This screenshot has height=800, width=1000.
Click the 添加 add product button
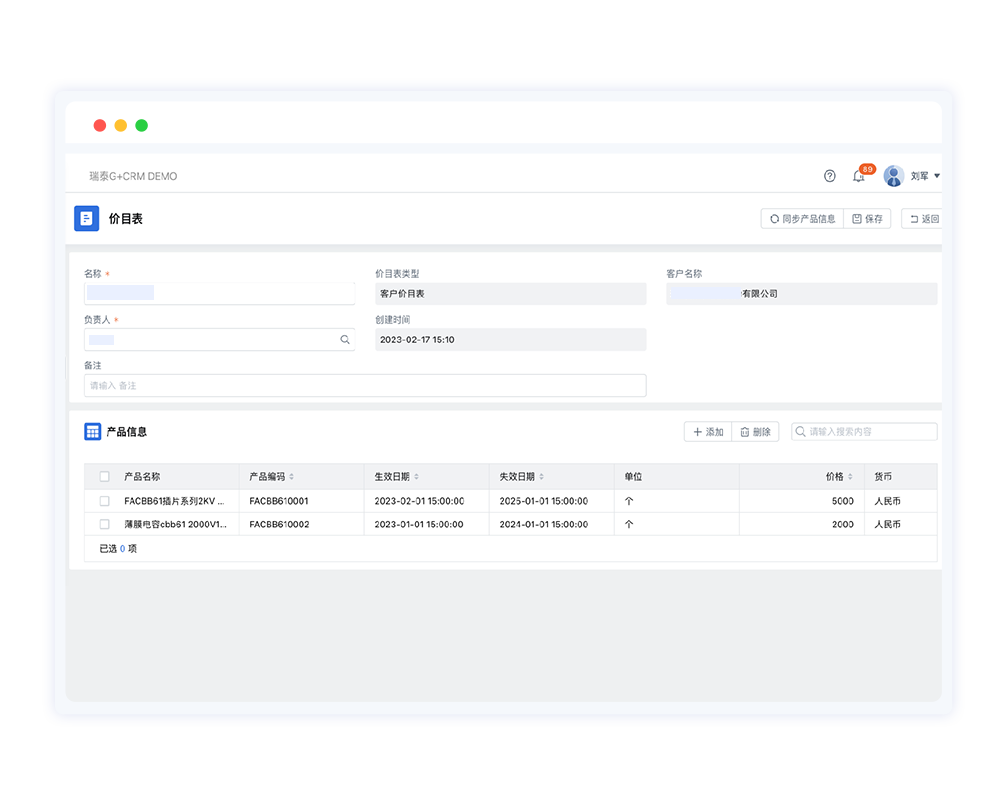pos(708,432)
